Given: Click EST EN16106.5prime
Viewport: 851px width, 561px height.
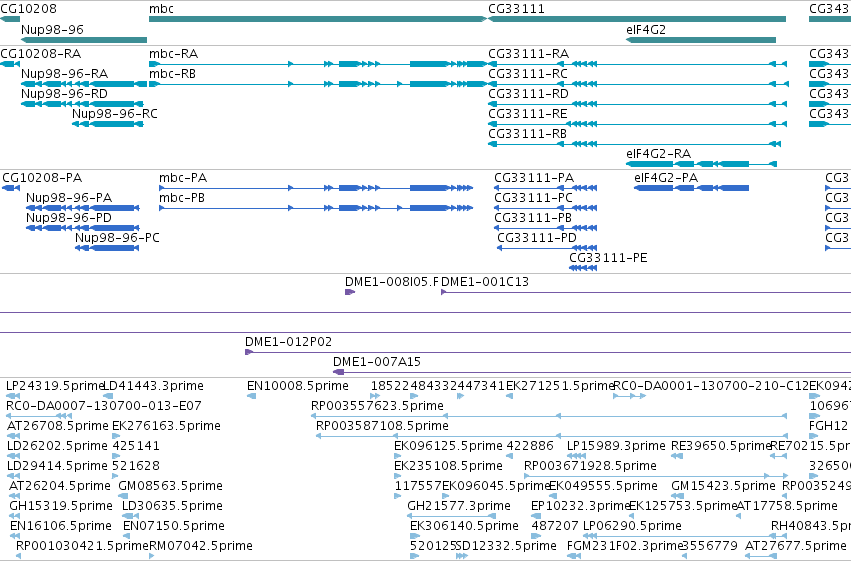Looking at the screenshot, I should pos(15,536).
